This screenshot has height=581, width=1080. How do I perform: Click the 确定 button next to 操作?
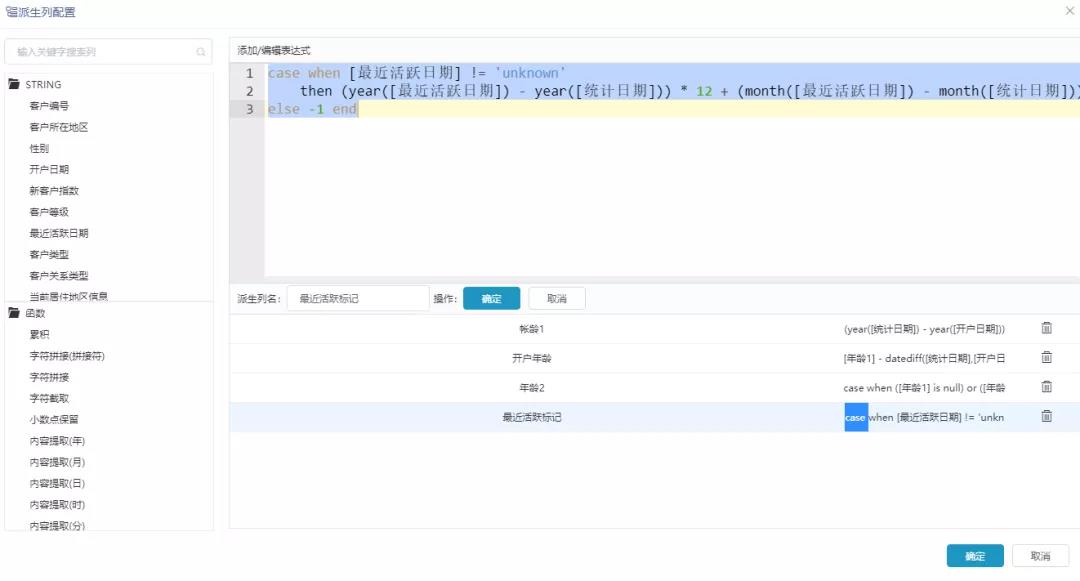click(x=491, y=298)
